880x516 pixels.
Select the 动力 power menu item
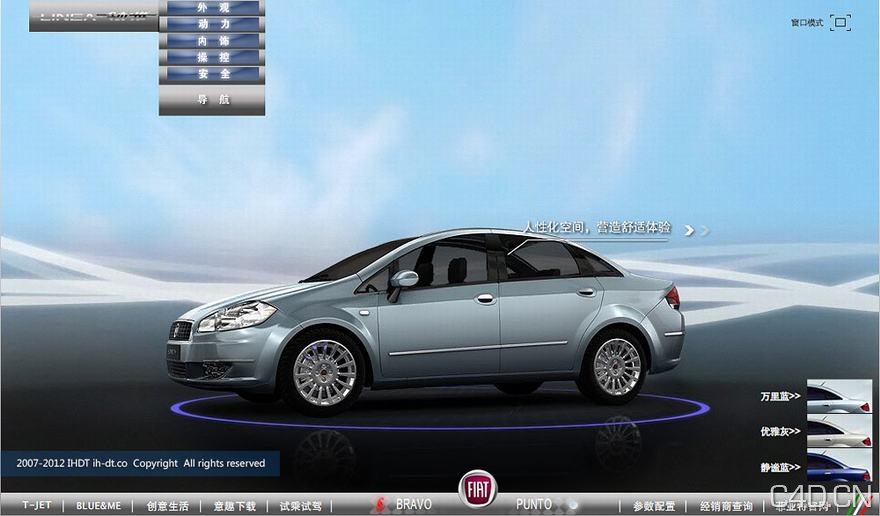tap(212, 24)
